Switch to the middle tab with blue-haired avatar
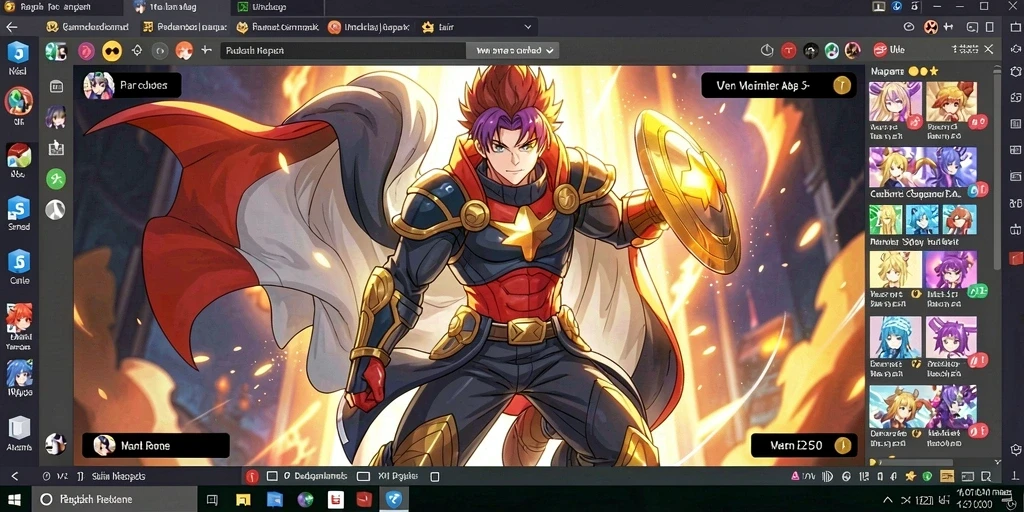The height and width of the screenshot is (512, 1024). point(176,7)
